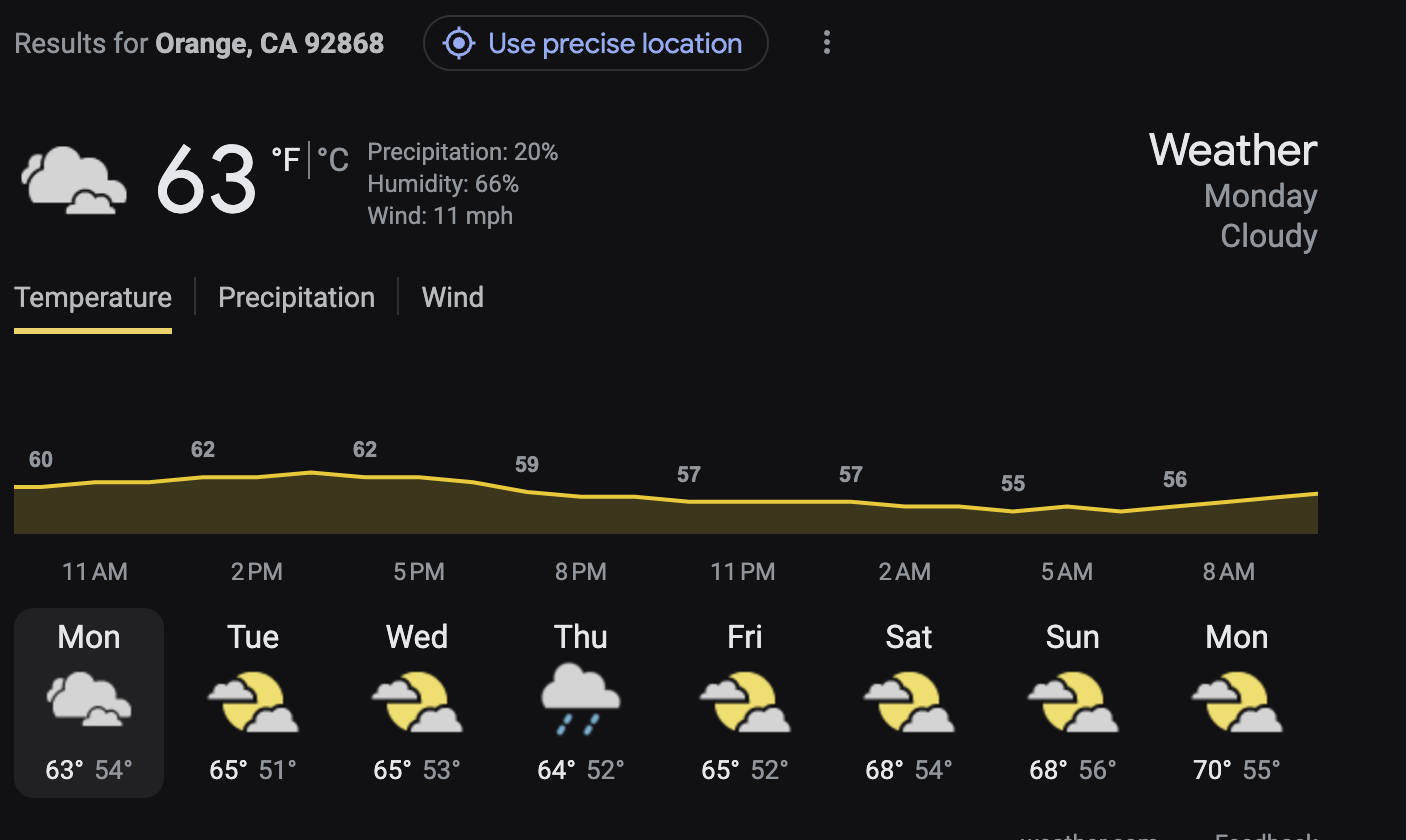The height and width of the screenshot is (840, 1406).
Task: Select Sunday's partly cloudy forecast icon
Action: (1073, 703)
